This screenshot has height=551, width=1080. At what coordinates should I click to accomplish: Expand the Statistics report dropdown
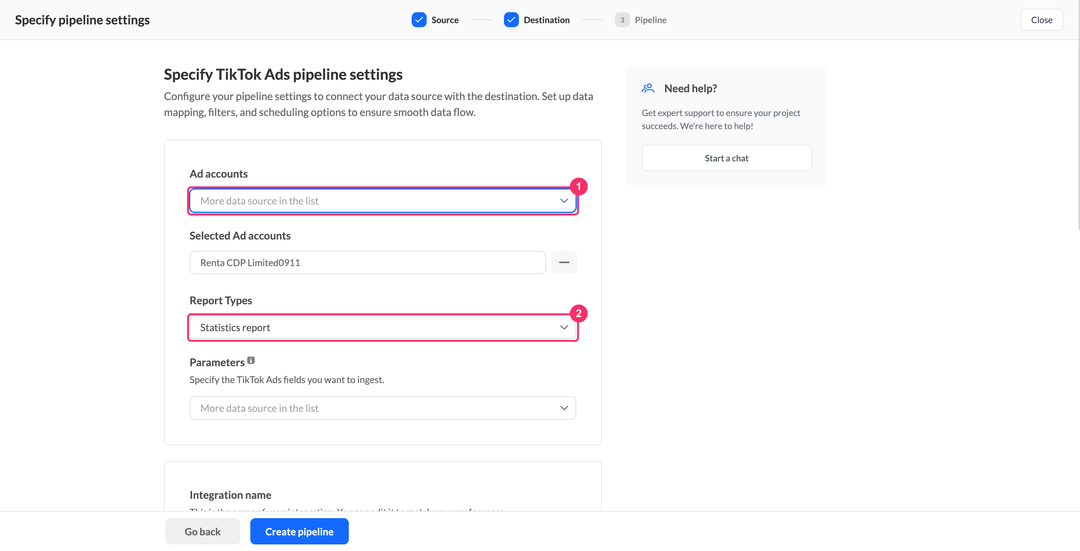point(382,328)
